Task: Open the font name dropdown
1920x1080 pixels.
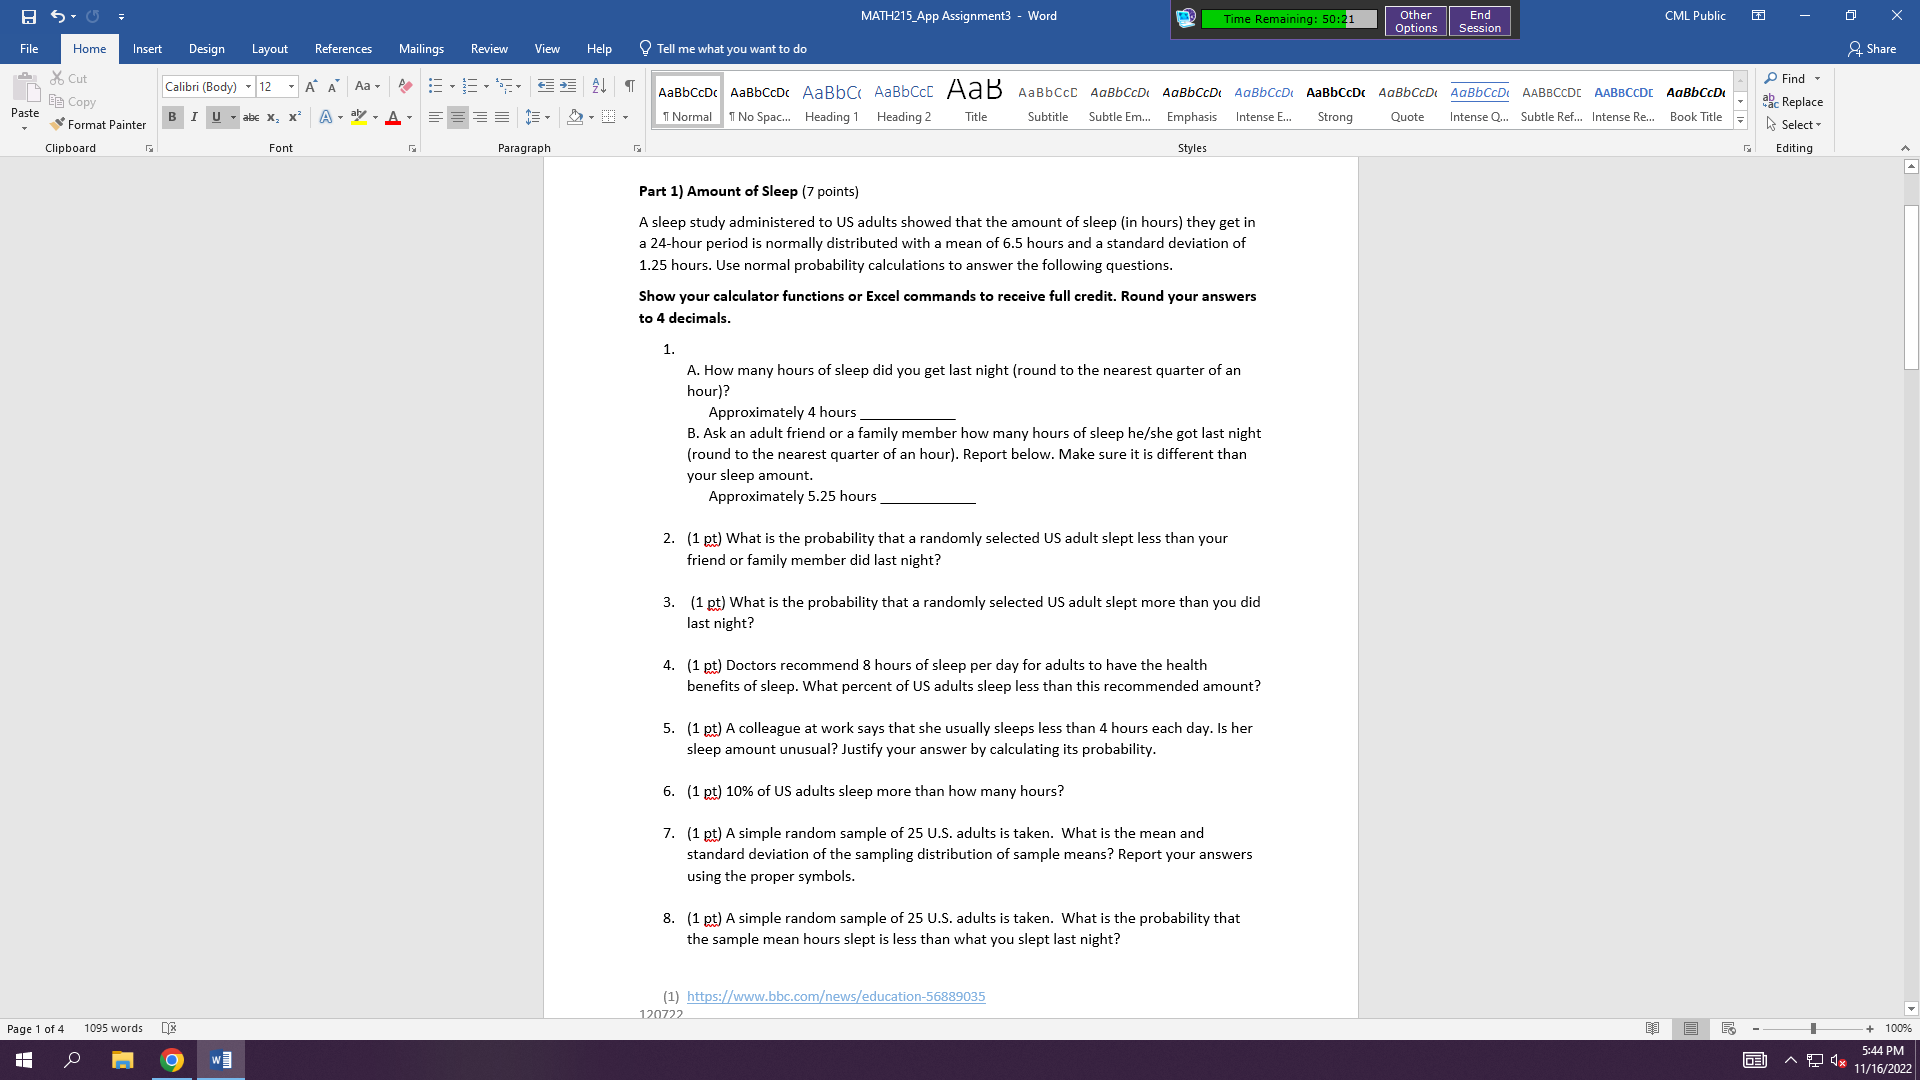Action: click(x=248, y=86)
